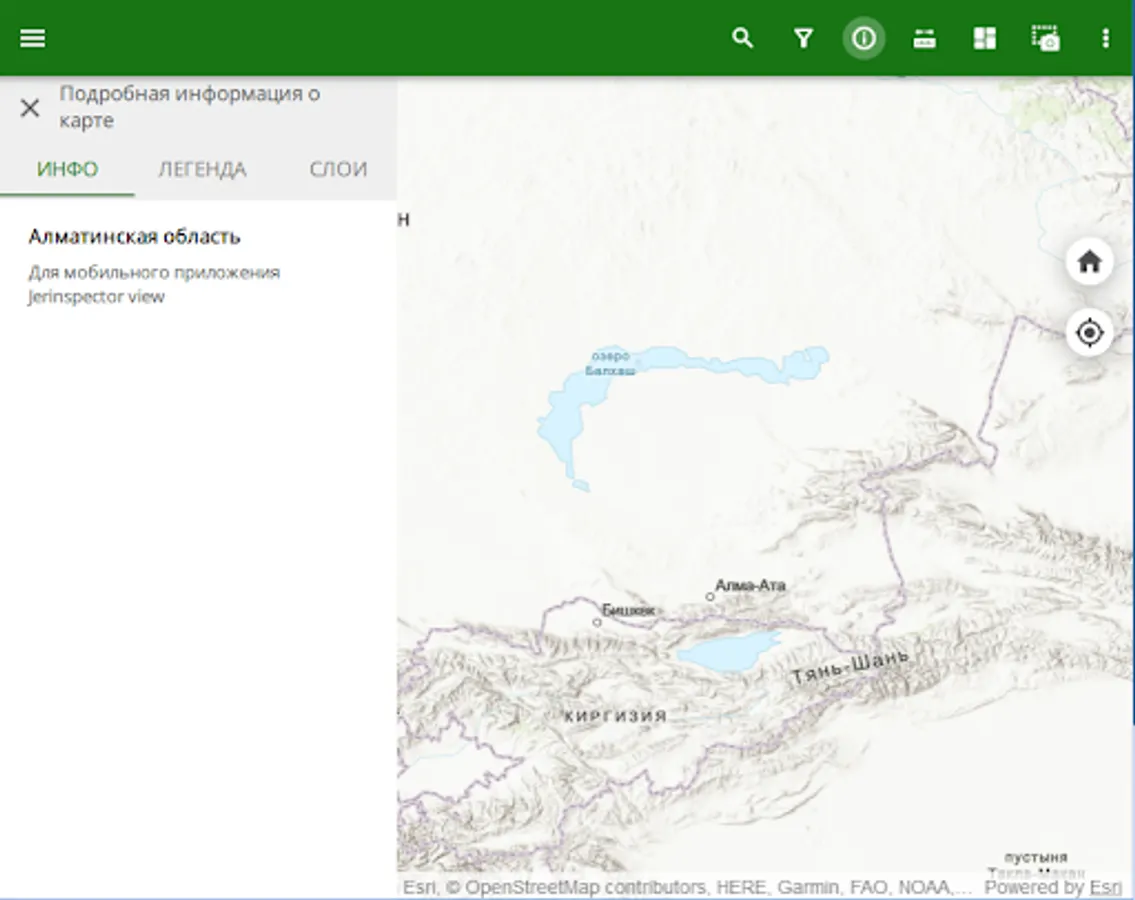Open the hamburger main menu
1135x900 pixels.
(33, 38)
